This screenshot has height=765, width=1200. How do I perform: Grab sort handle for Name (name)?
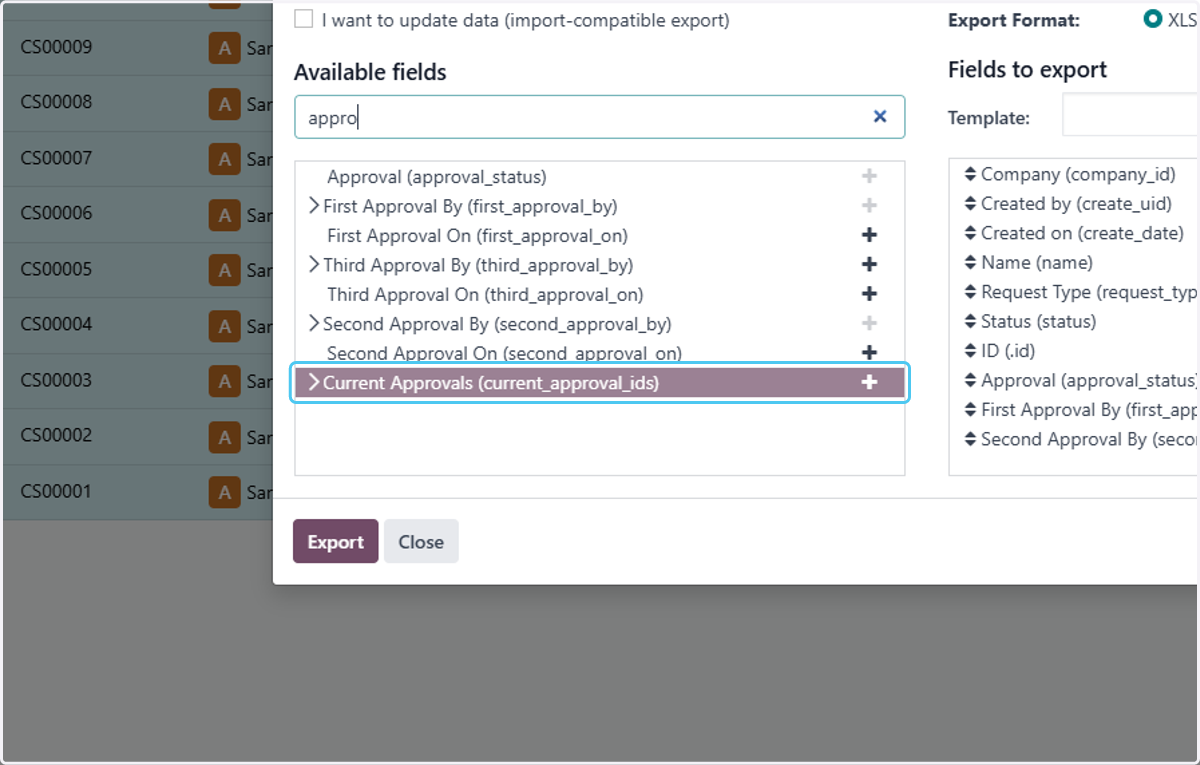tap(970, 263)
